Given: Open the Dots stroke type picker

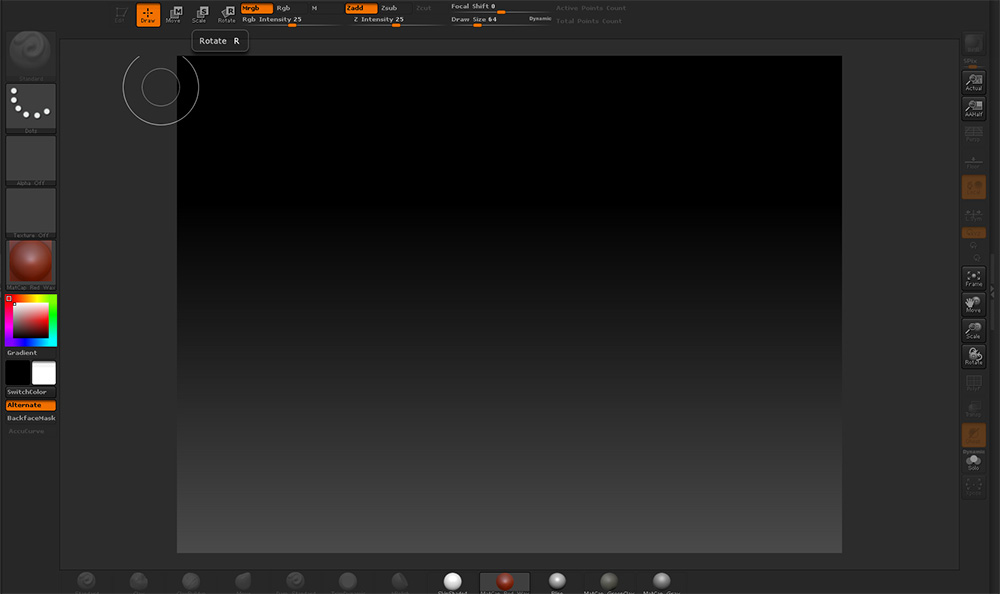Looking at the screenshot, I should click(31, 108).
